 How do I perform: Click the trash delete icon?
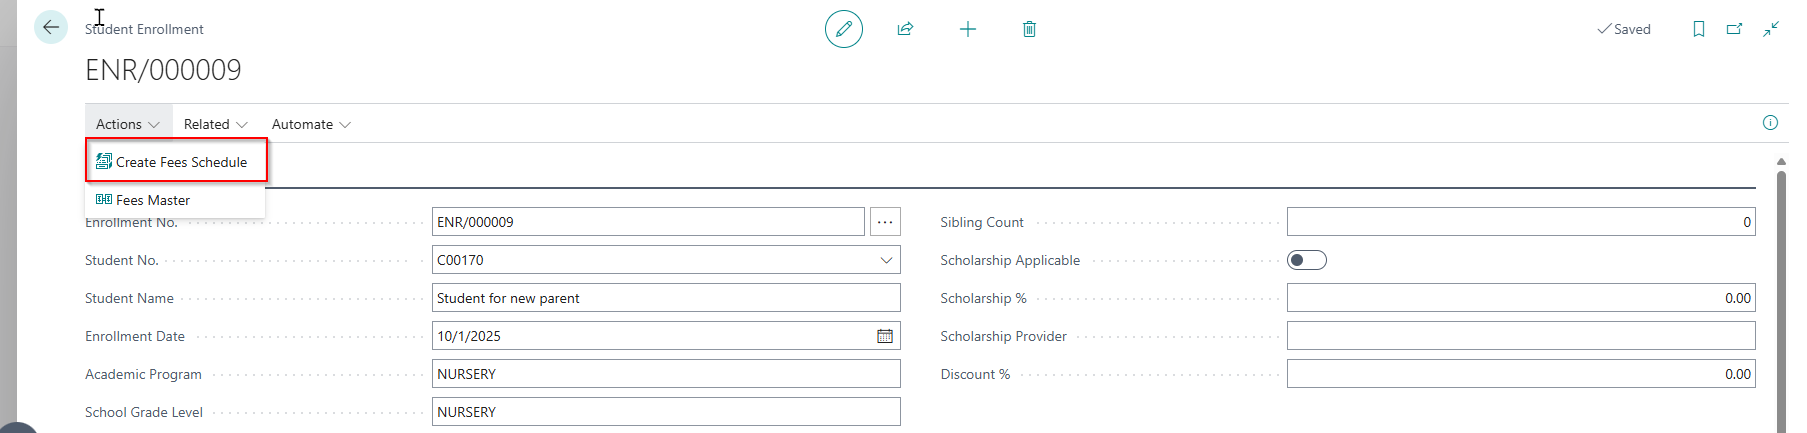tap(1029, 29)
